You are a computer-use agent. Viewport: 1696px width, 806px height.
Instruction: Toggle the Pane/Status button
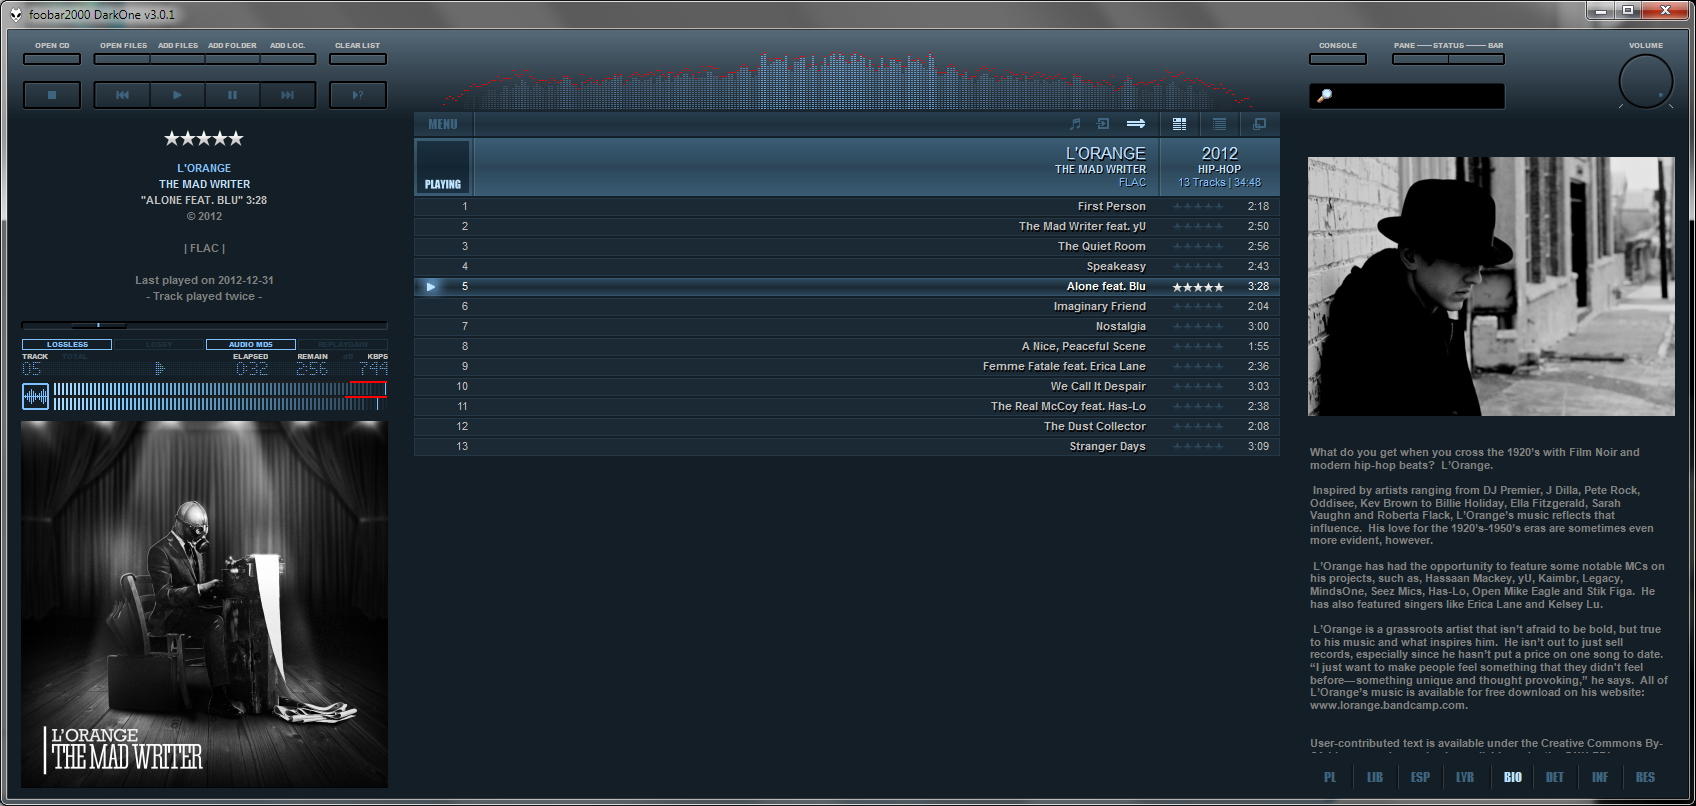(x=1420, y=59)
